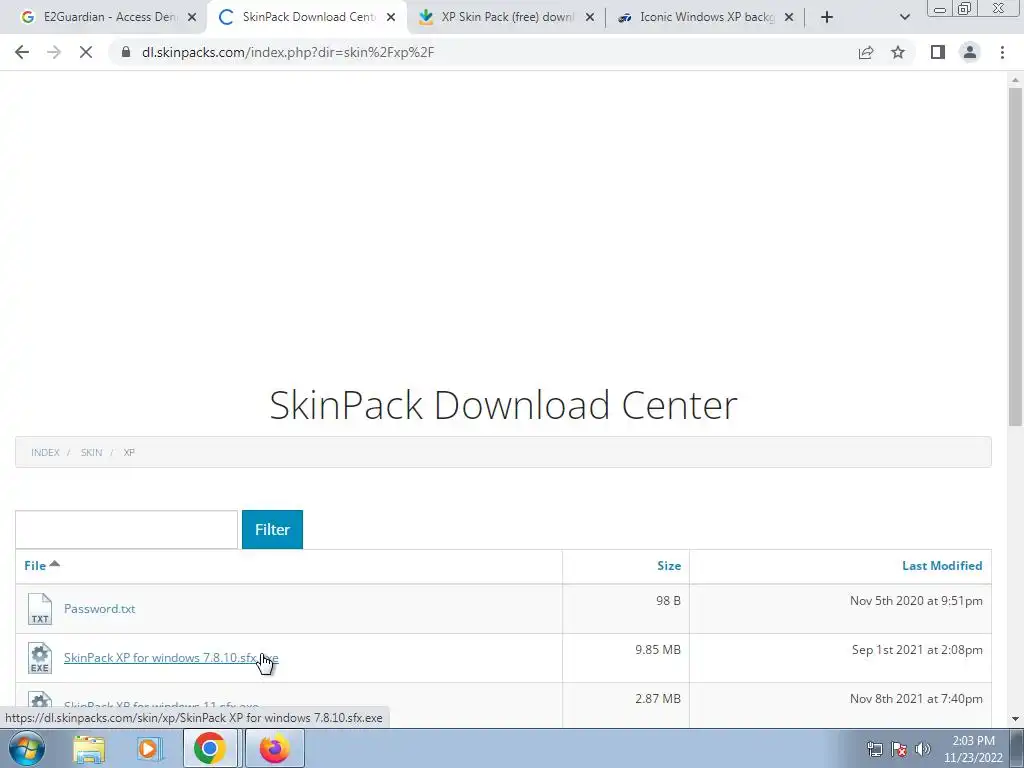This screenshot has width=1024, height=768.
Task: Click the network tray icon
Action: pos(874,749)
